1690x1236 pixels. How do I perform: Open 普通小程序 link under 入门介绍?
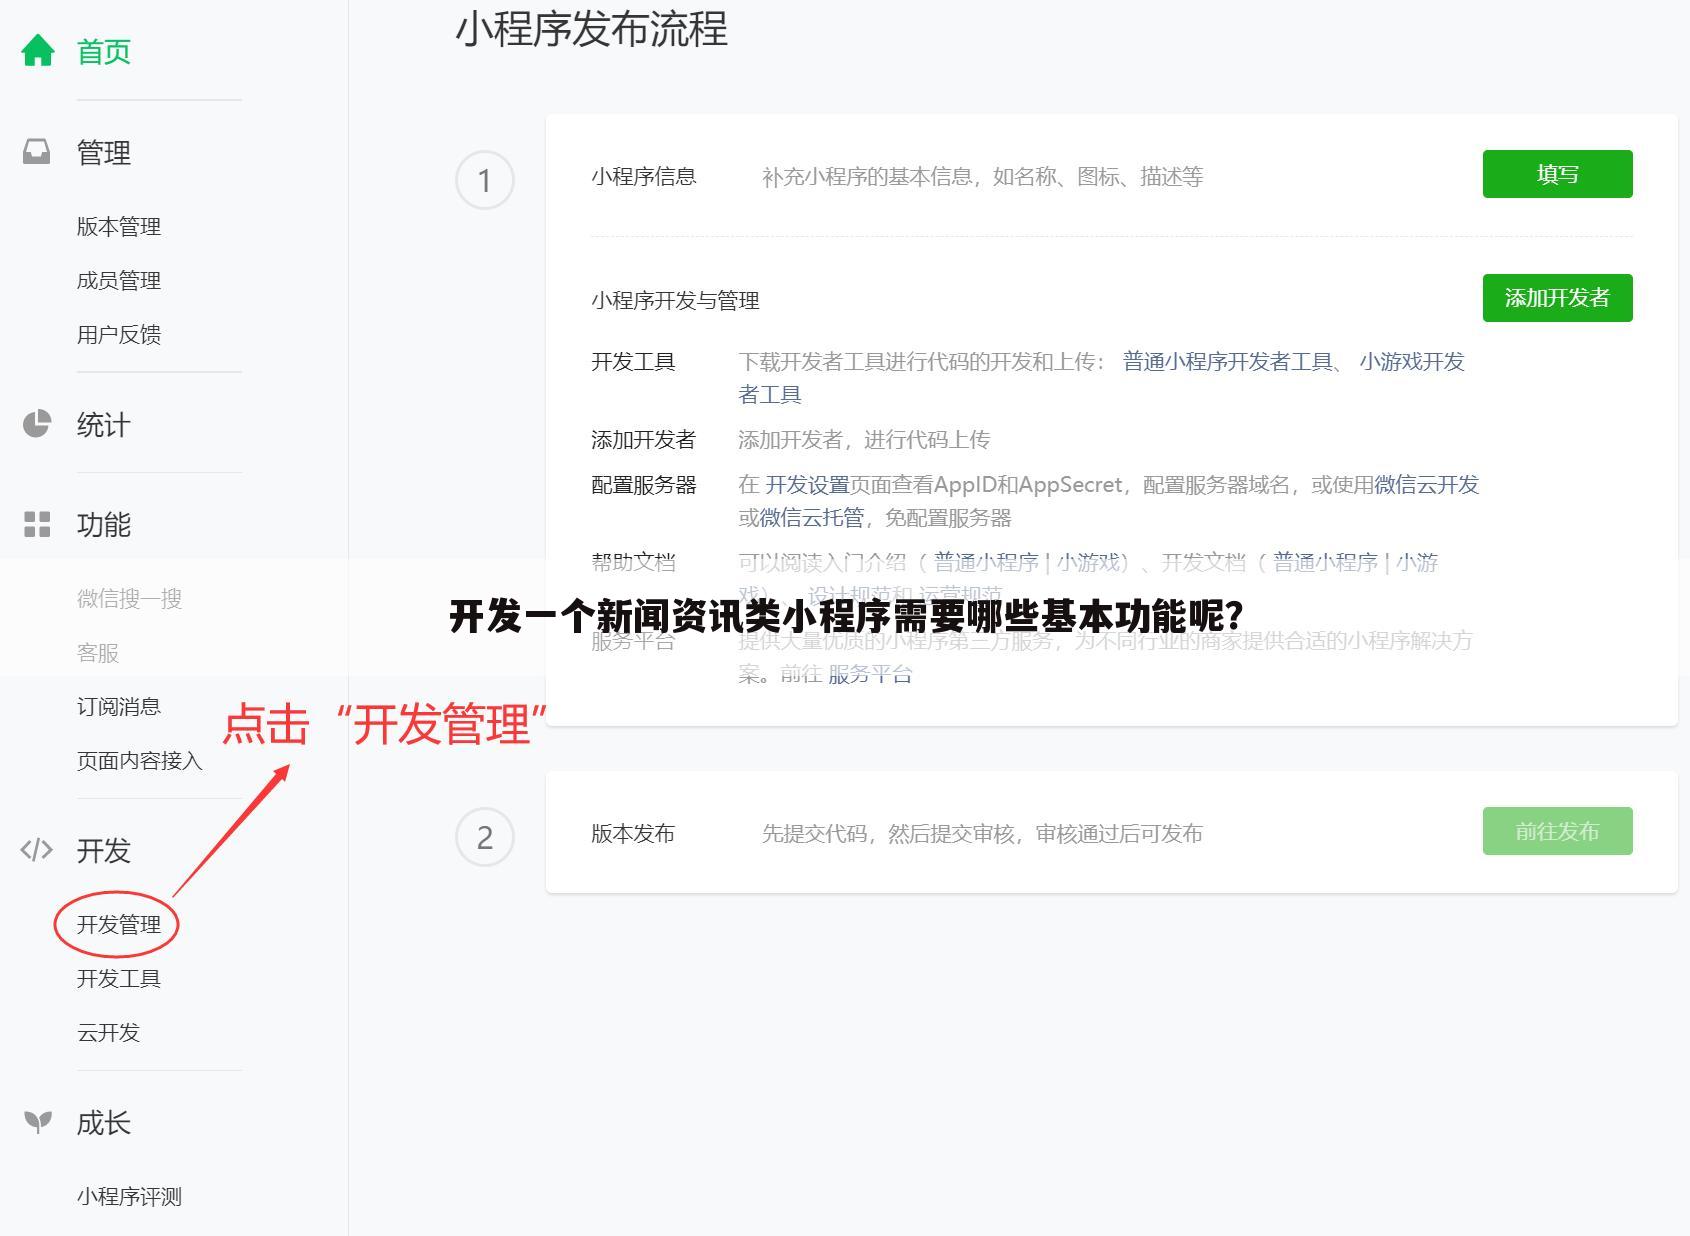pos(986,563)
